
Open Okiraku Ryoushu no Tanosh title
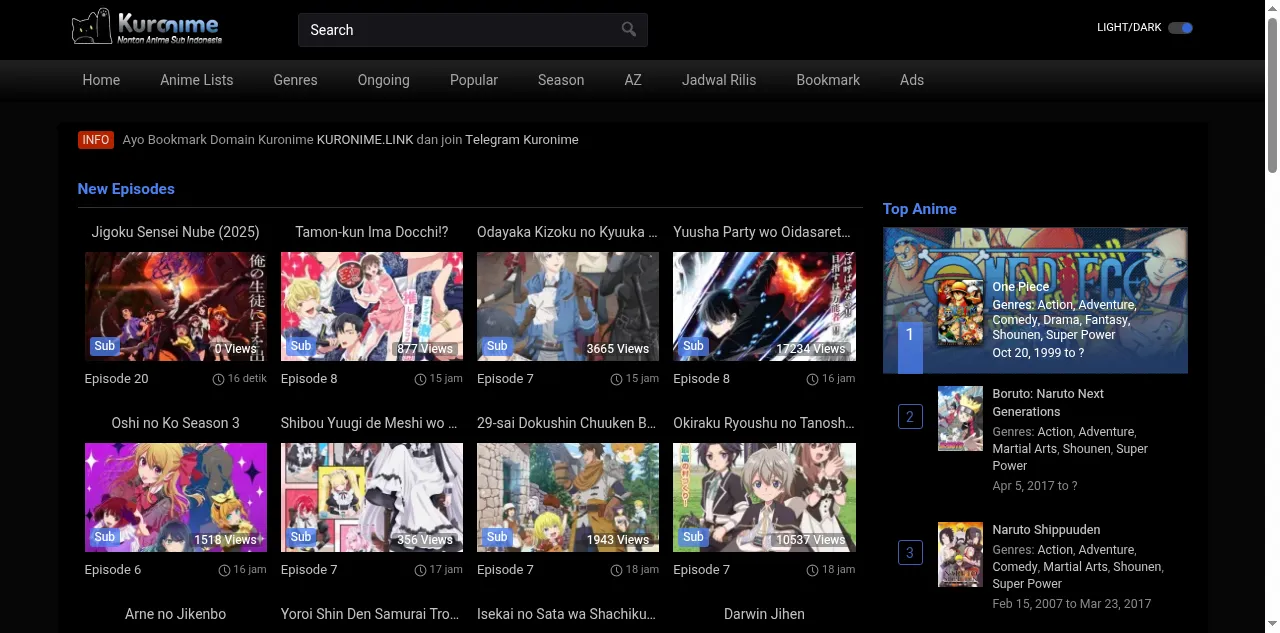point(764,423)
